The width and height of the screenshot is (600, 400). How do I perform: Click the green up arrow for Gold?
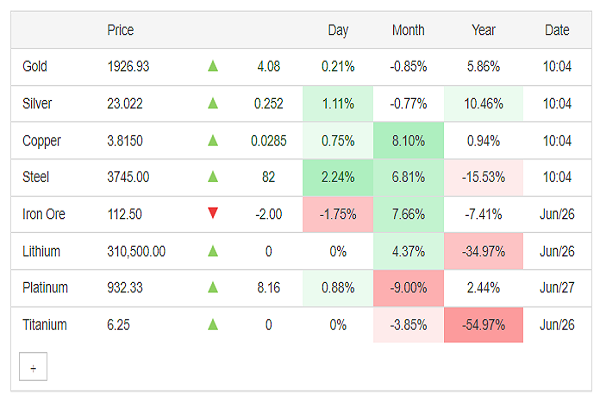212,67
